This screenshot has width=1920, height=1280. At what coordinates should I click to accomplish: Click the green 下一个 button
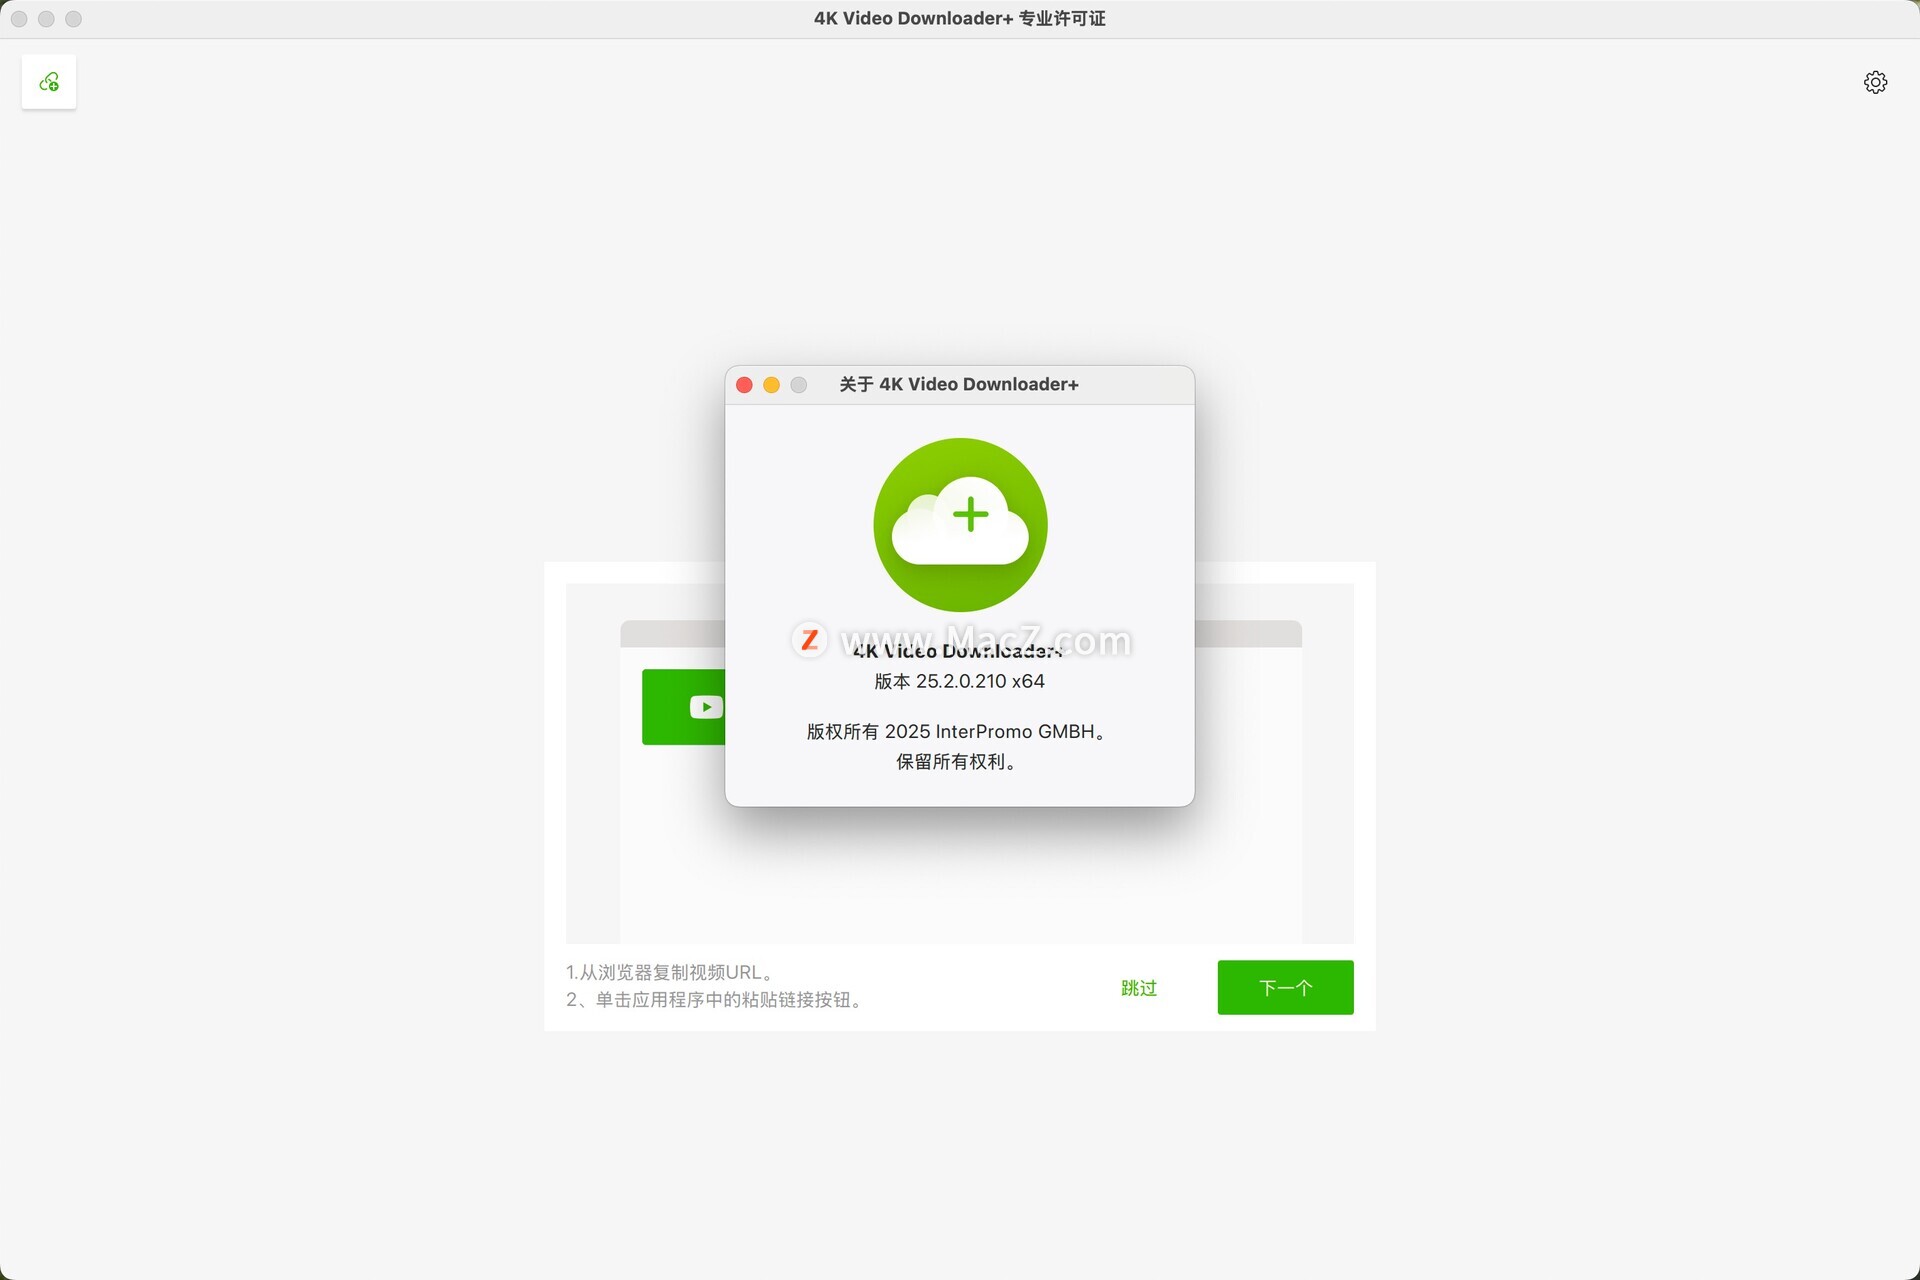[1285, 988]
